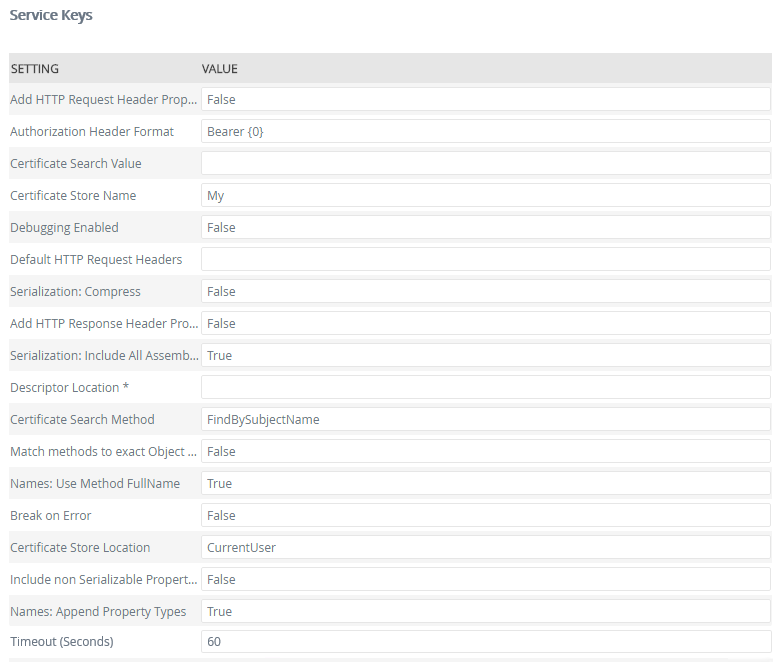The width and height of the screenshot is (773, 662).
Task: Select the Authorization Header Format label
Action: tap(92, 132)
